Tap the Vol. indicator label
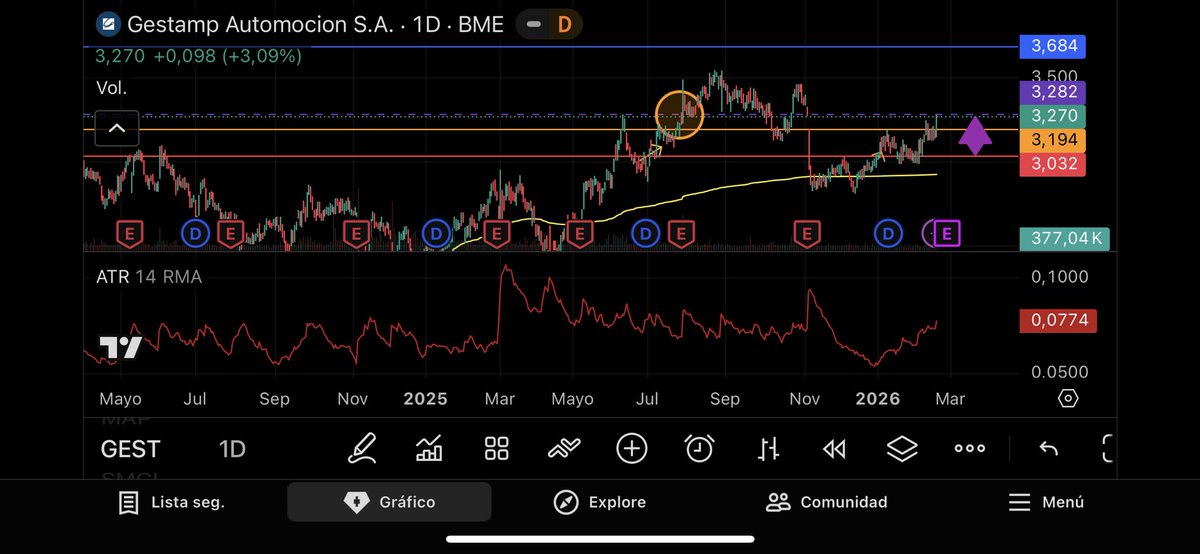This screenshot has width=1200, height=554. click(112, 88)
